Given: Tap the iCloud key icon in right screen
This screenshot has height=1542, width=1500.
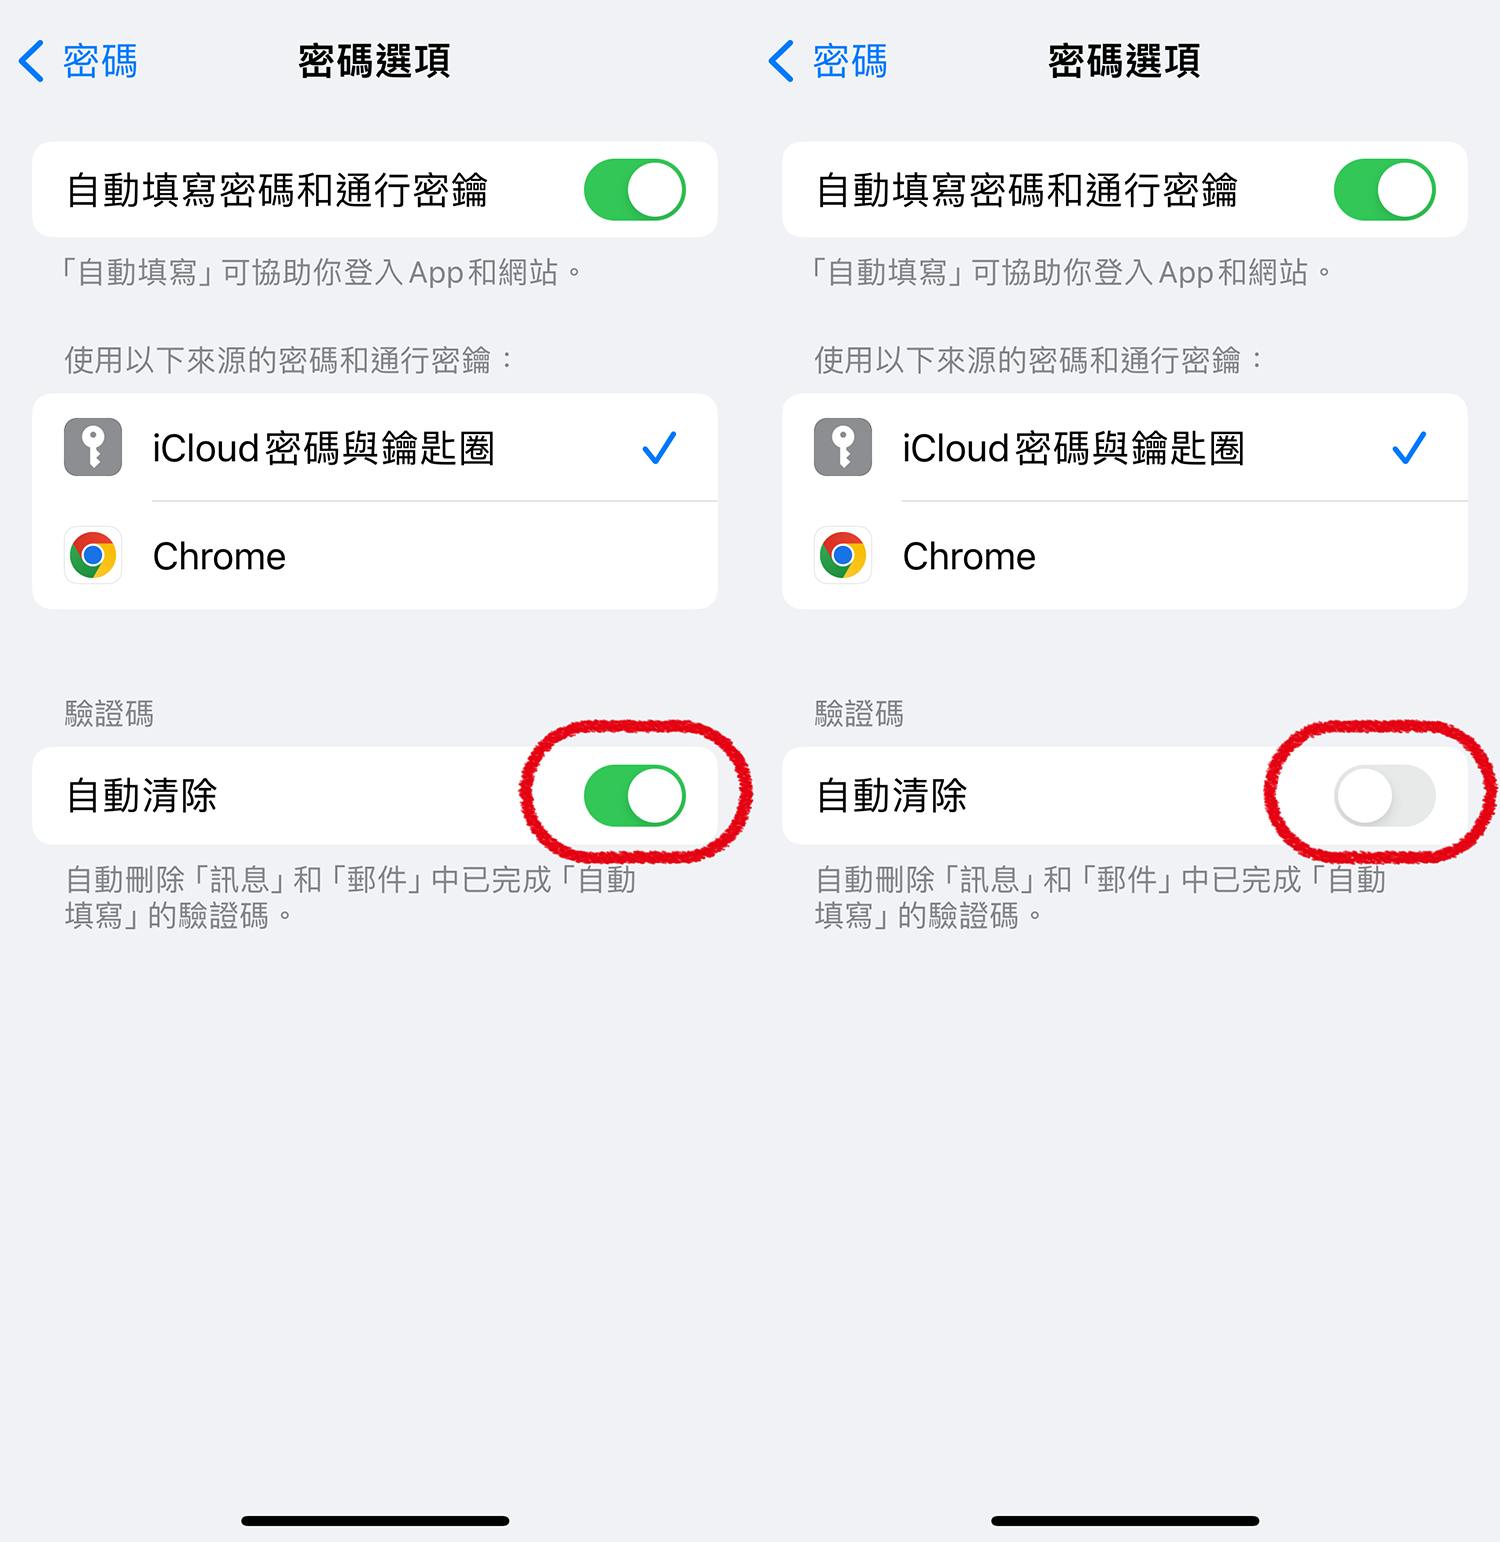Looking at the screenshot, I should [843, 447].
